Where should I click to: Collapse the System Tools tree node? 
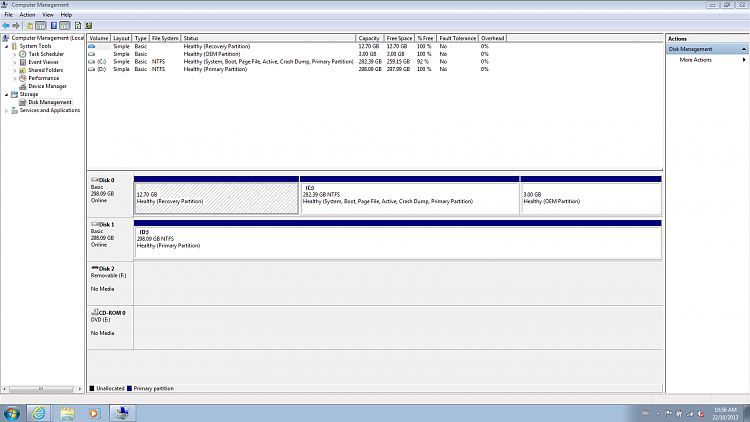7,46
